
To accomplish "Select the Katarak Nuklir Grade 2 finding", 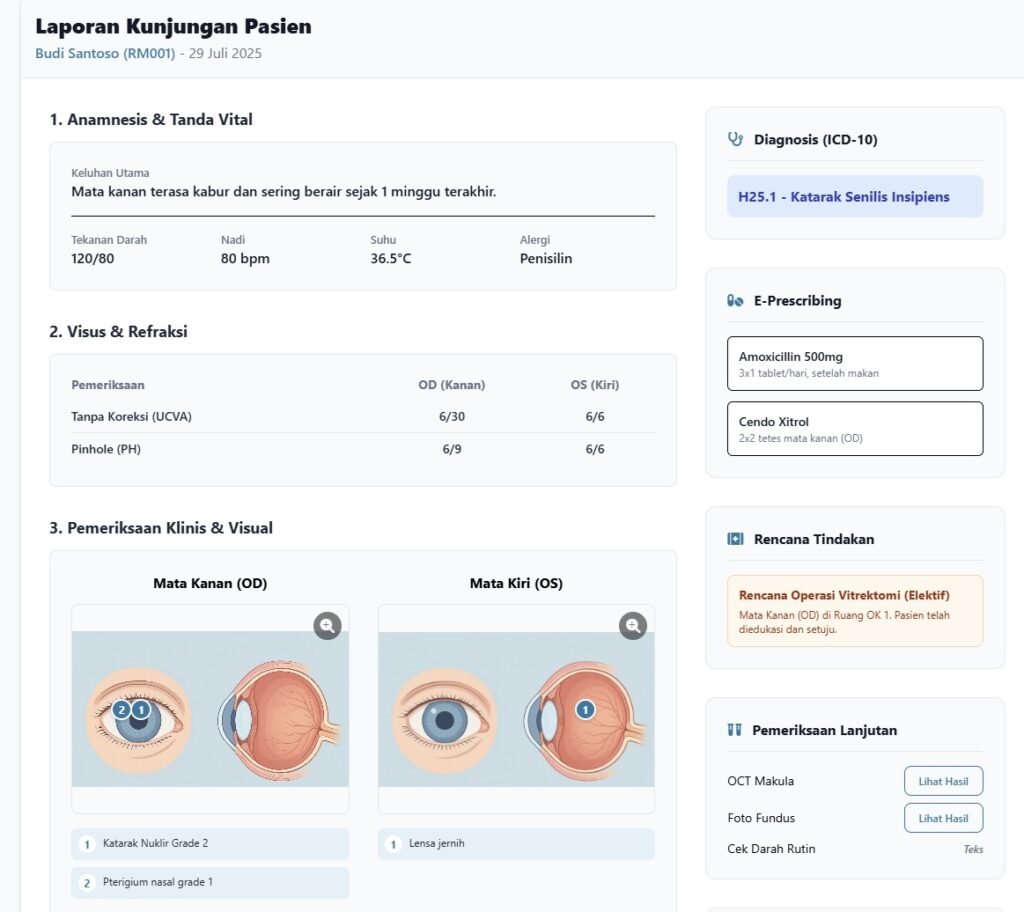I will tap(210, 844).
